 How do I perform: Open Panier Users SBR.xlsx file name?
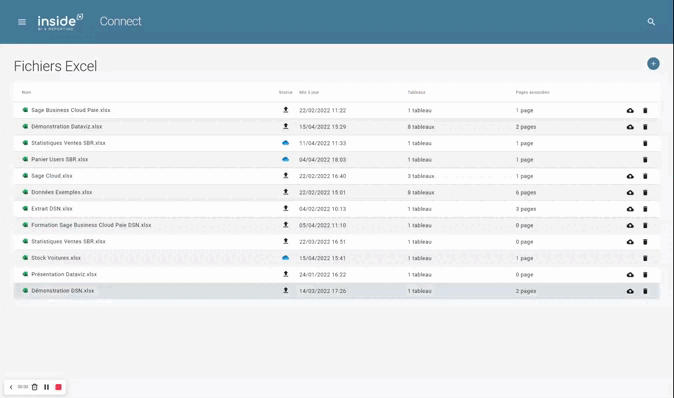59,159
